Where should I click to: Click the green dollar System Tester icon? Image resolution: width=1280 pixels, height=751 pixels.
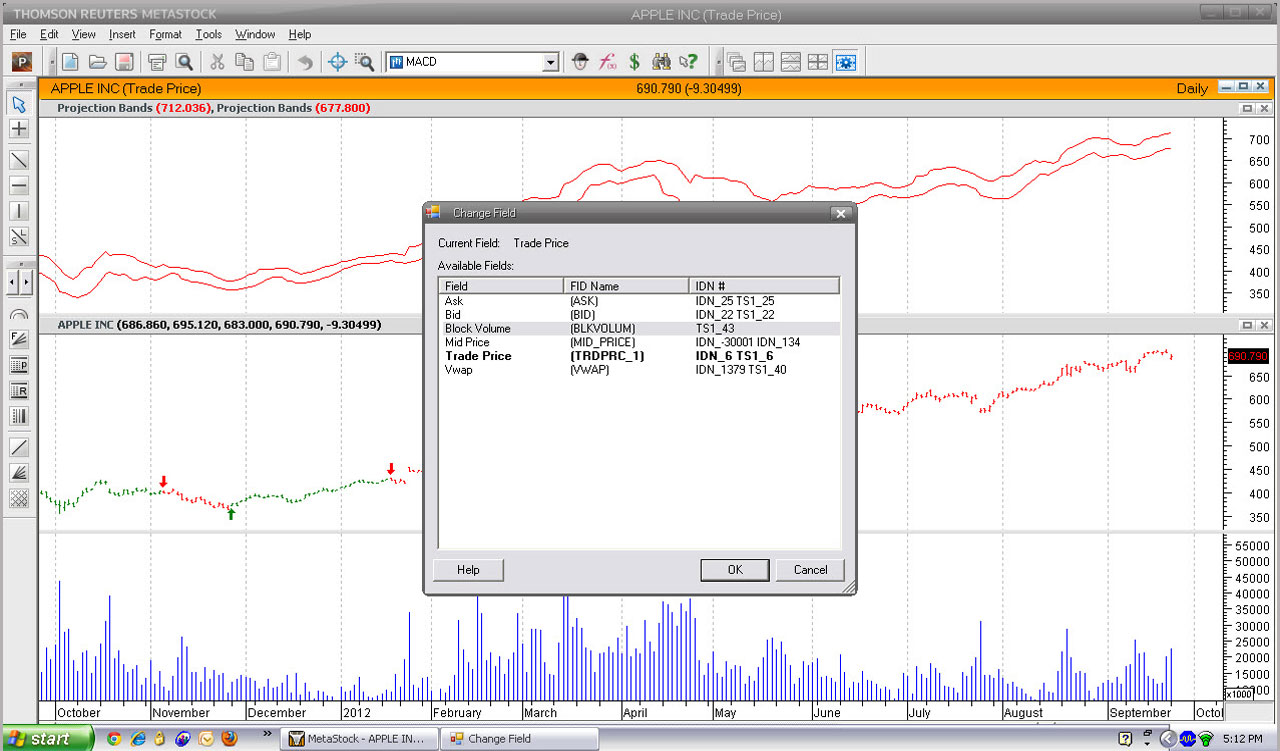coord(634,62)
